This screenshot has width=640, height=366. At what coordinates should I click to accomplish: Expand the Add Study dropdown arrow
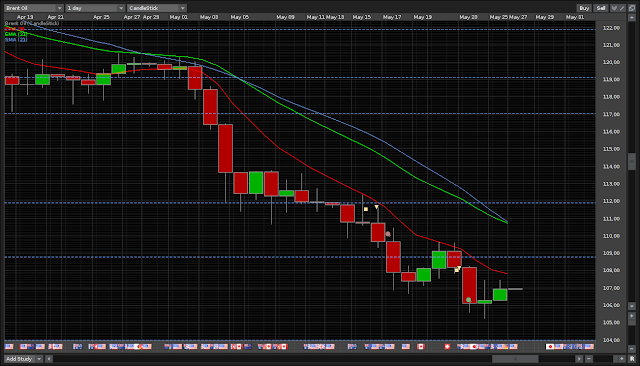coord(39,359)
